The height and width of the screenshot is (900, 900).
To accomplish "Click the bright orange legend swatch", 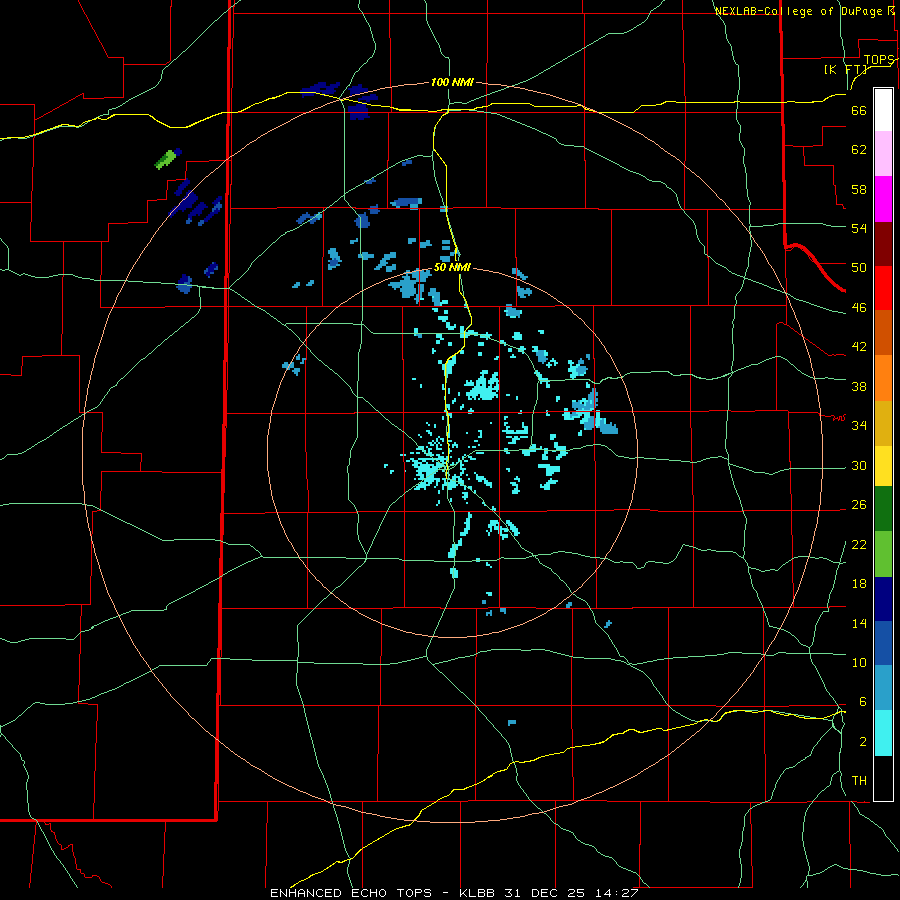I will point(883,378).
